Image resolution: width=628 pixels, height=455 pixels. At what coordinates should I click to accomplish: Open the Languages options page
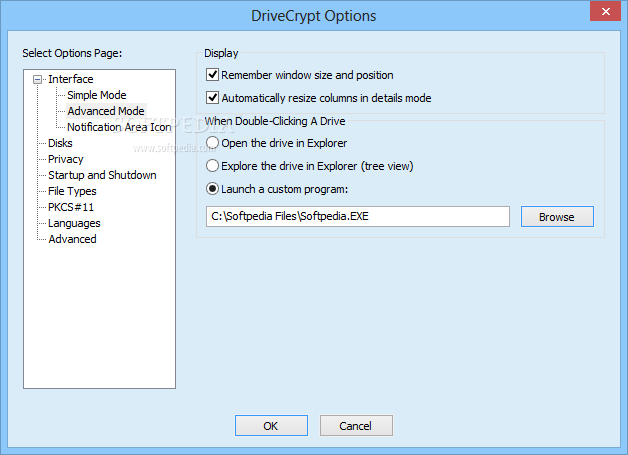pos(74,223)
